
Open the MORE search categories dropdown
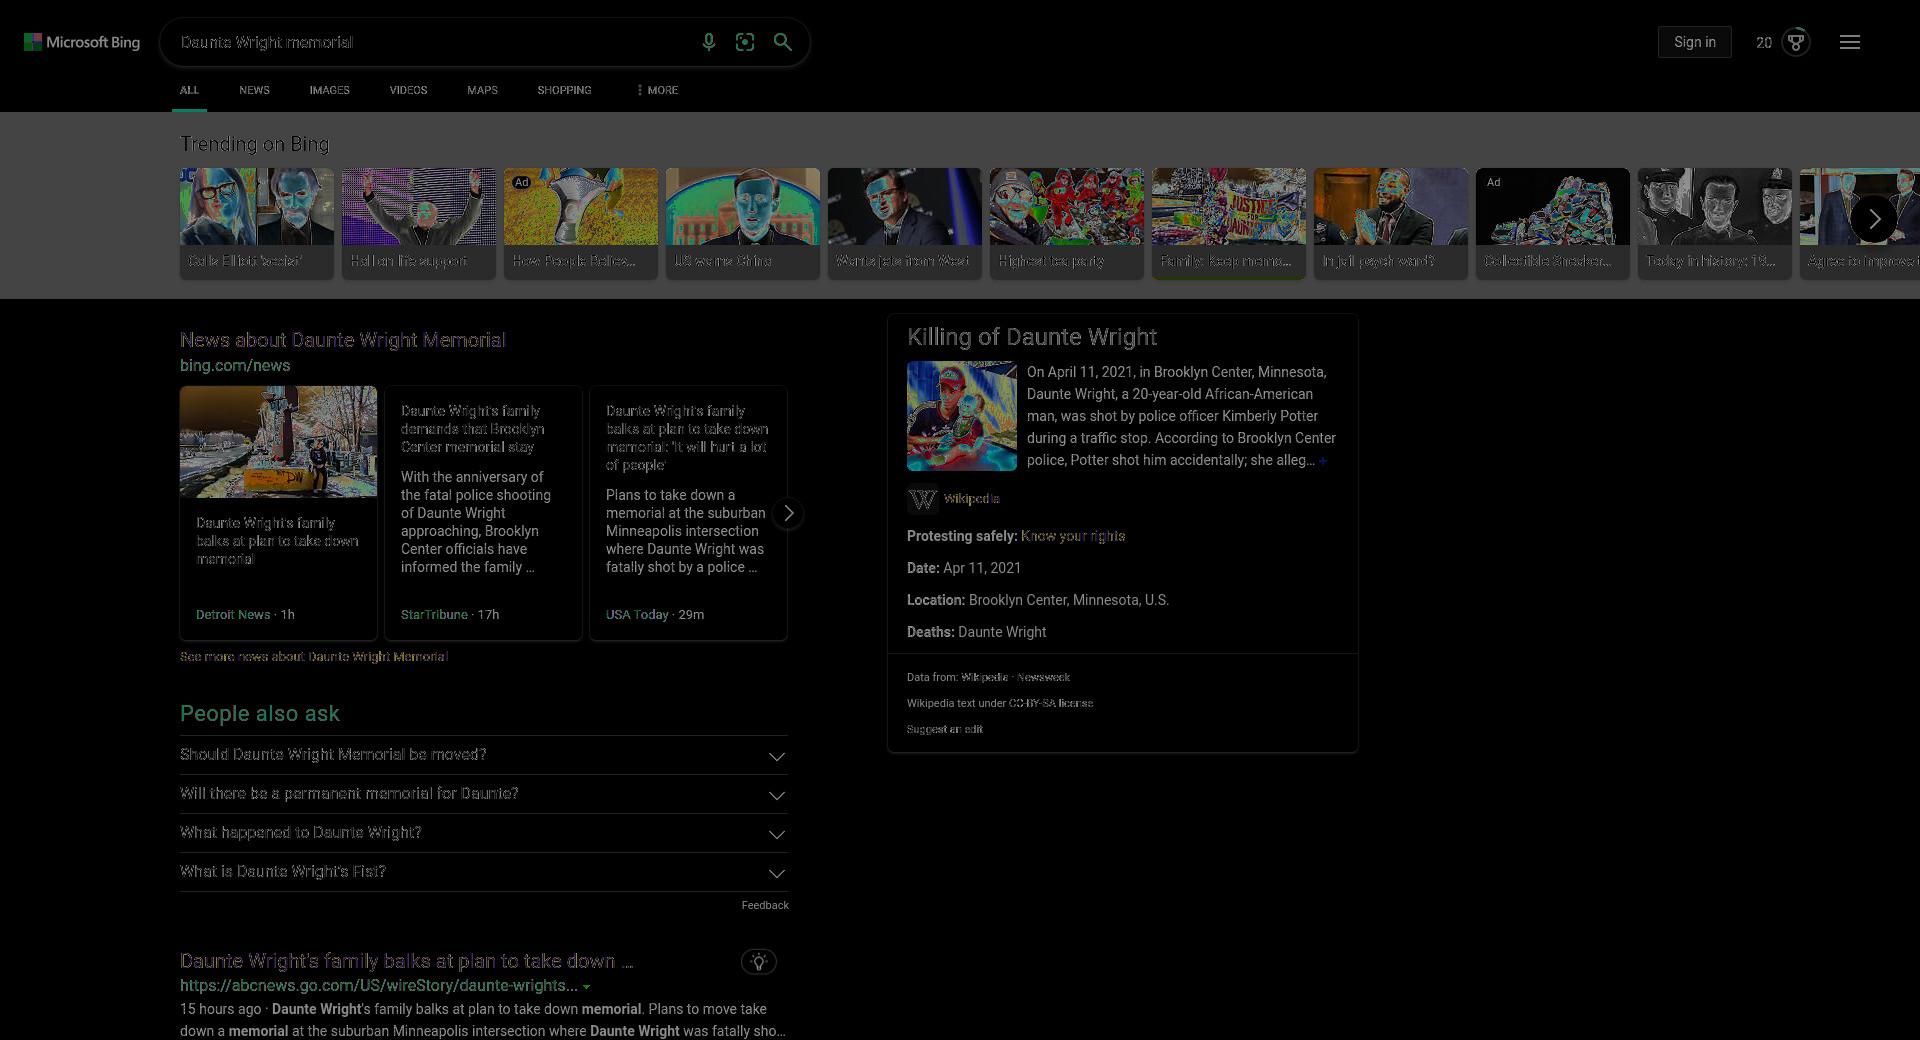pyautogui.click(x=657, y=90)
